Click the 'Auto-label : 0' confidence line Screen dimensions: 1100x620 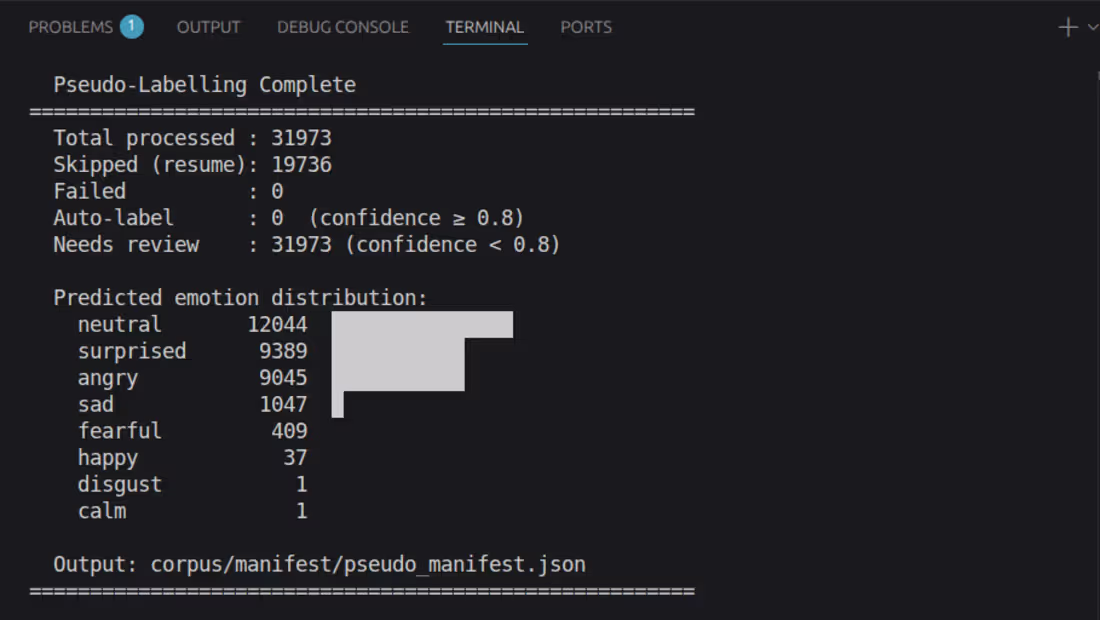(x=289, y=218)
